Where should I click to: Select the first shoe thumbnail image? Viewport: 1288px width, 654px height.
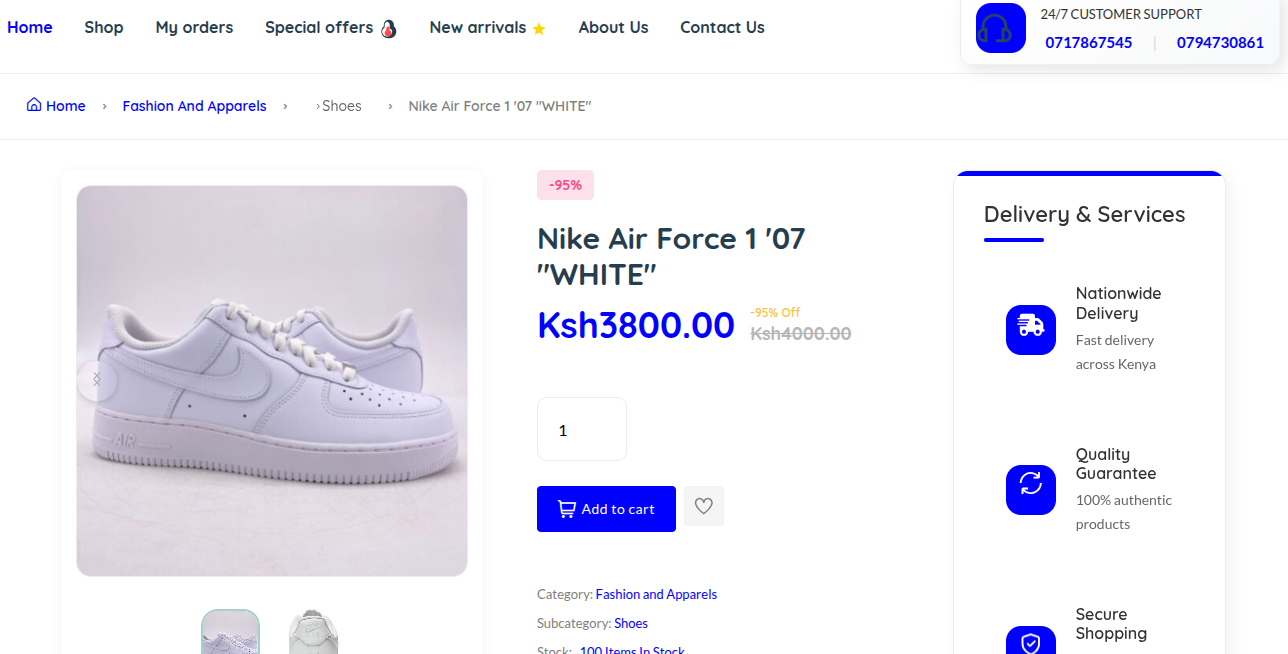click(231, 632)
